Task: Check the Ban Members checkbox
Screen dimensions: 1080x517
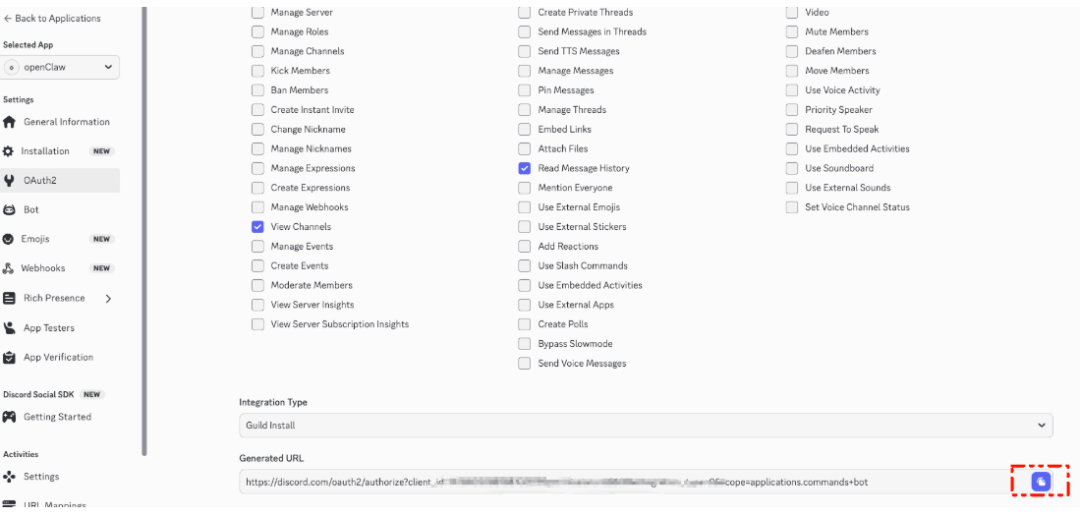Action: pyautogui.click(x=258, y=90)
